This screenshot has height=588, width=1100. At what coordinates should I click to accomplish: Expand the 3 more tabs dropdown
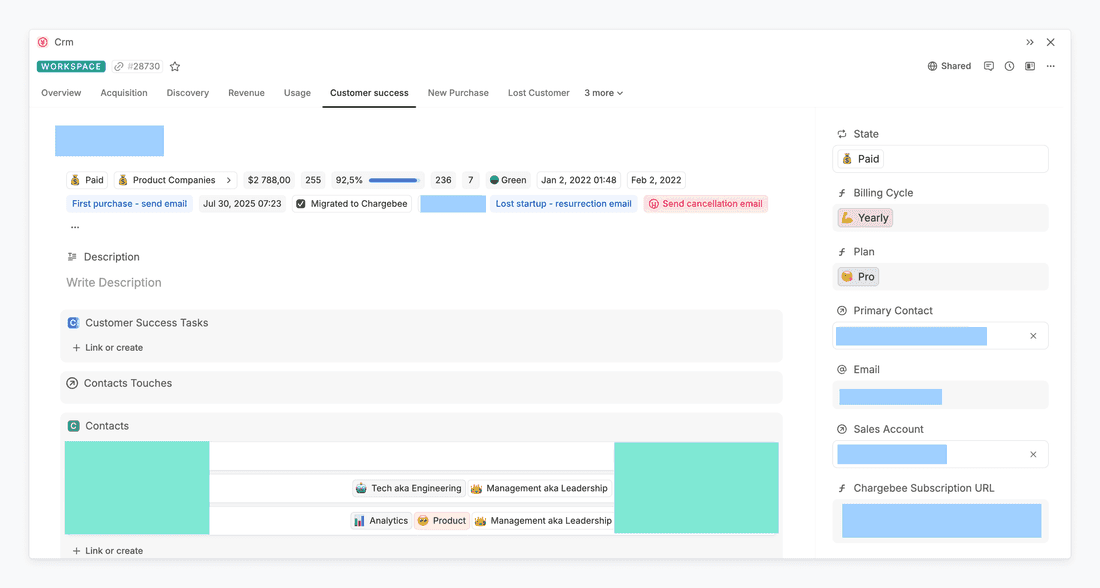click(x=603, y=93)
